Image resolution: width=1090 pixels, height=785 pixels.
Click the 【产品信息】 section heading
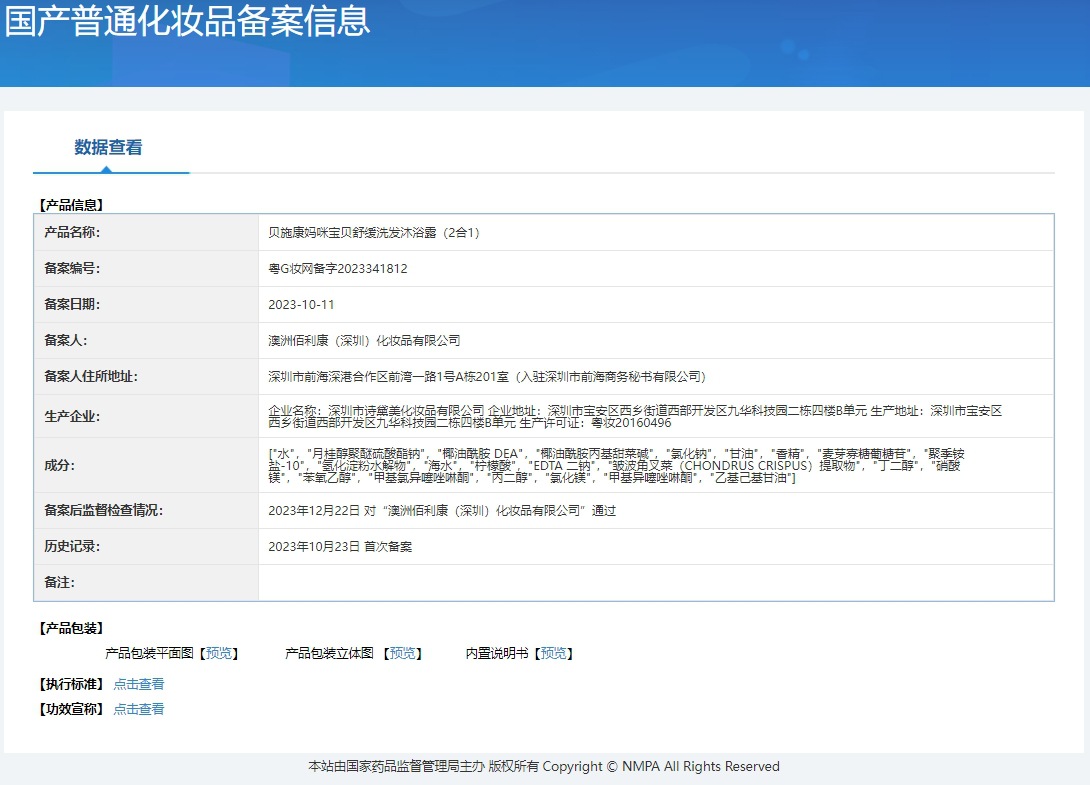(71, 205)
